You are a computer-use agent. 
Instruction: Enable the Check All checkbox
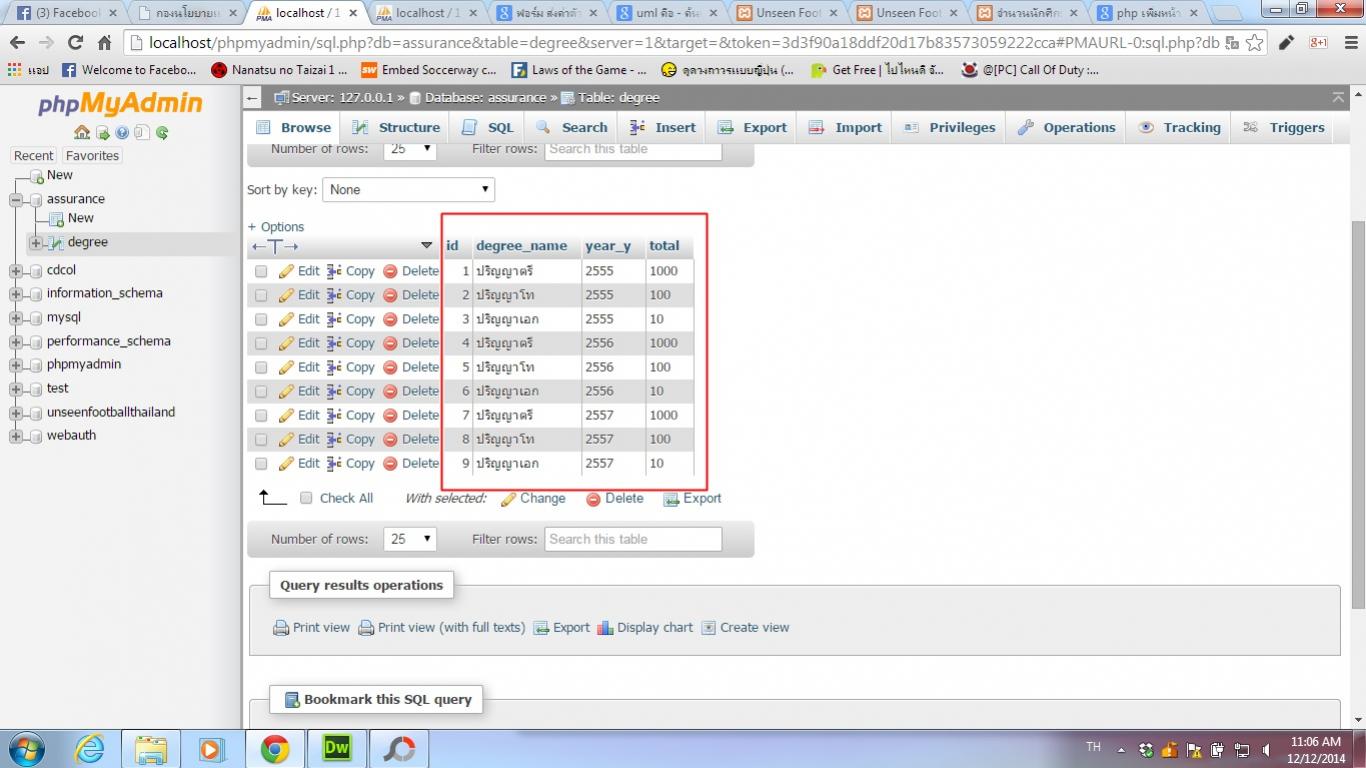307,498
